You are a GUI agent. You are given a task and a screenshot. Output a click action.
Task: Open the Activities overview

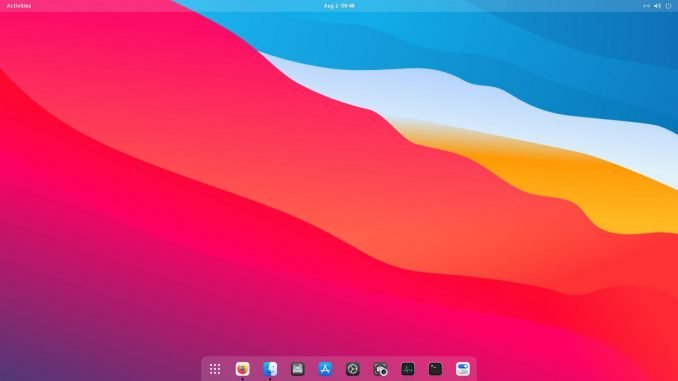coord(19,6)
